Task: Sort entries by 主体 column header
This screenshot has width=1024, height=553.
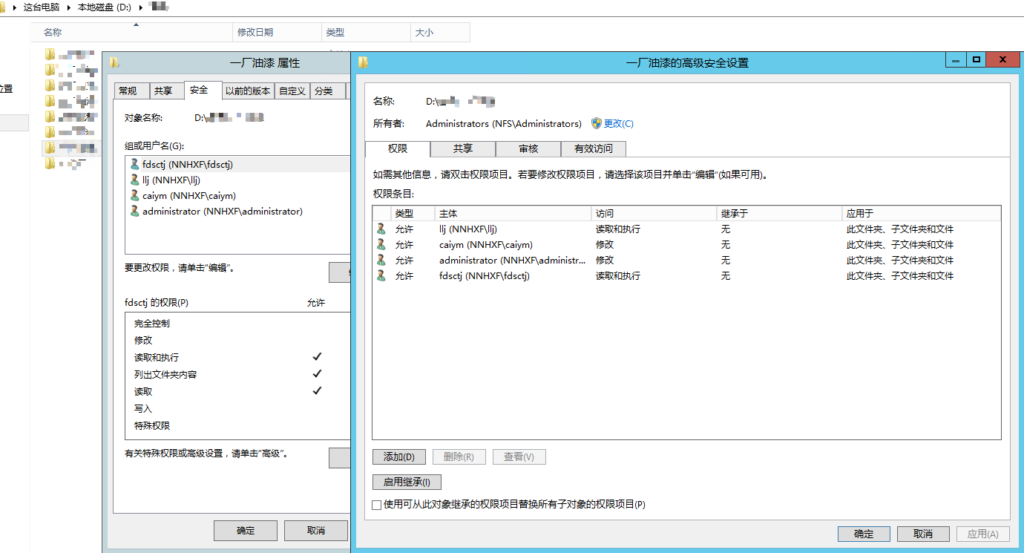Action: point(512,214)
